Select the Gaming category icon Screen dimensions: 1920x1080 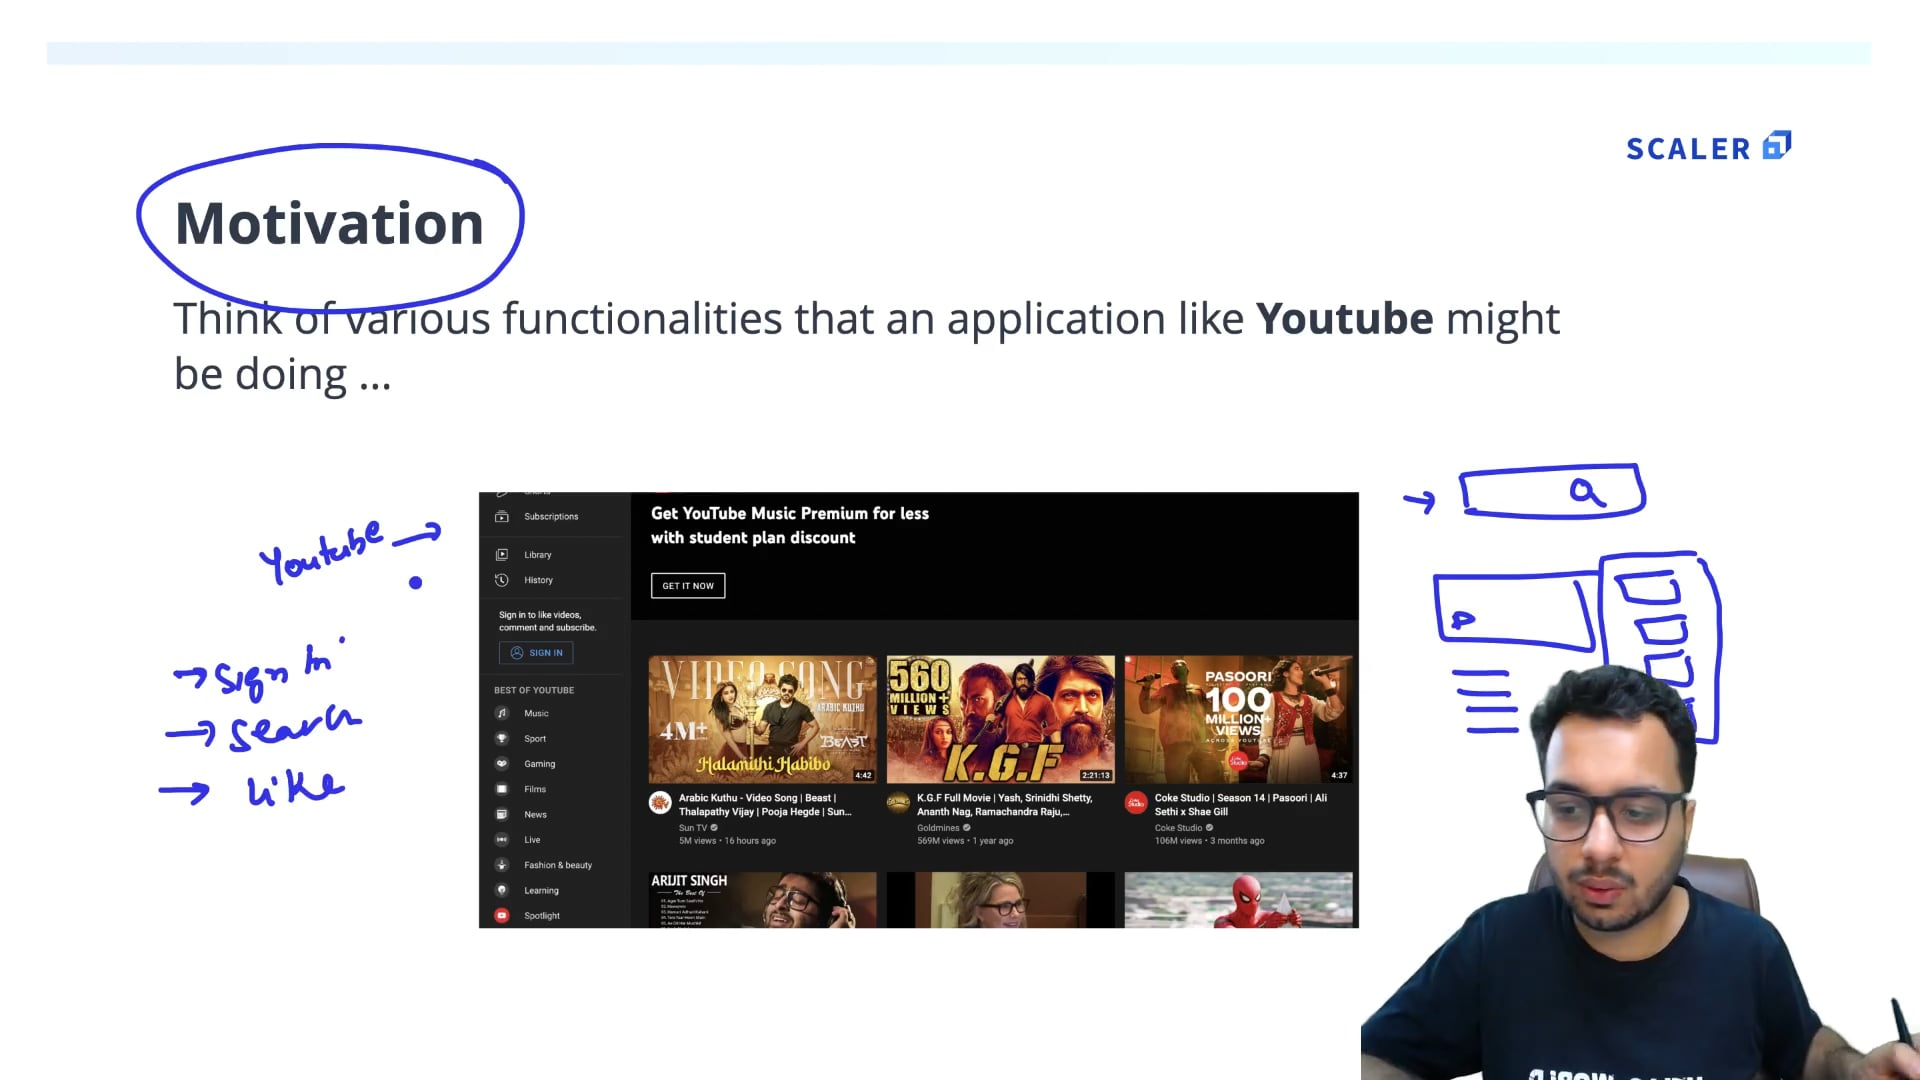coord(502,764)
